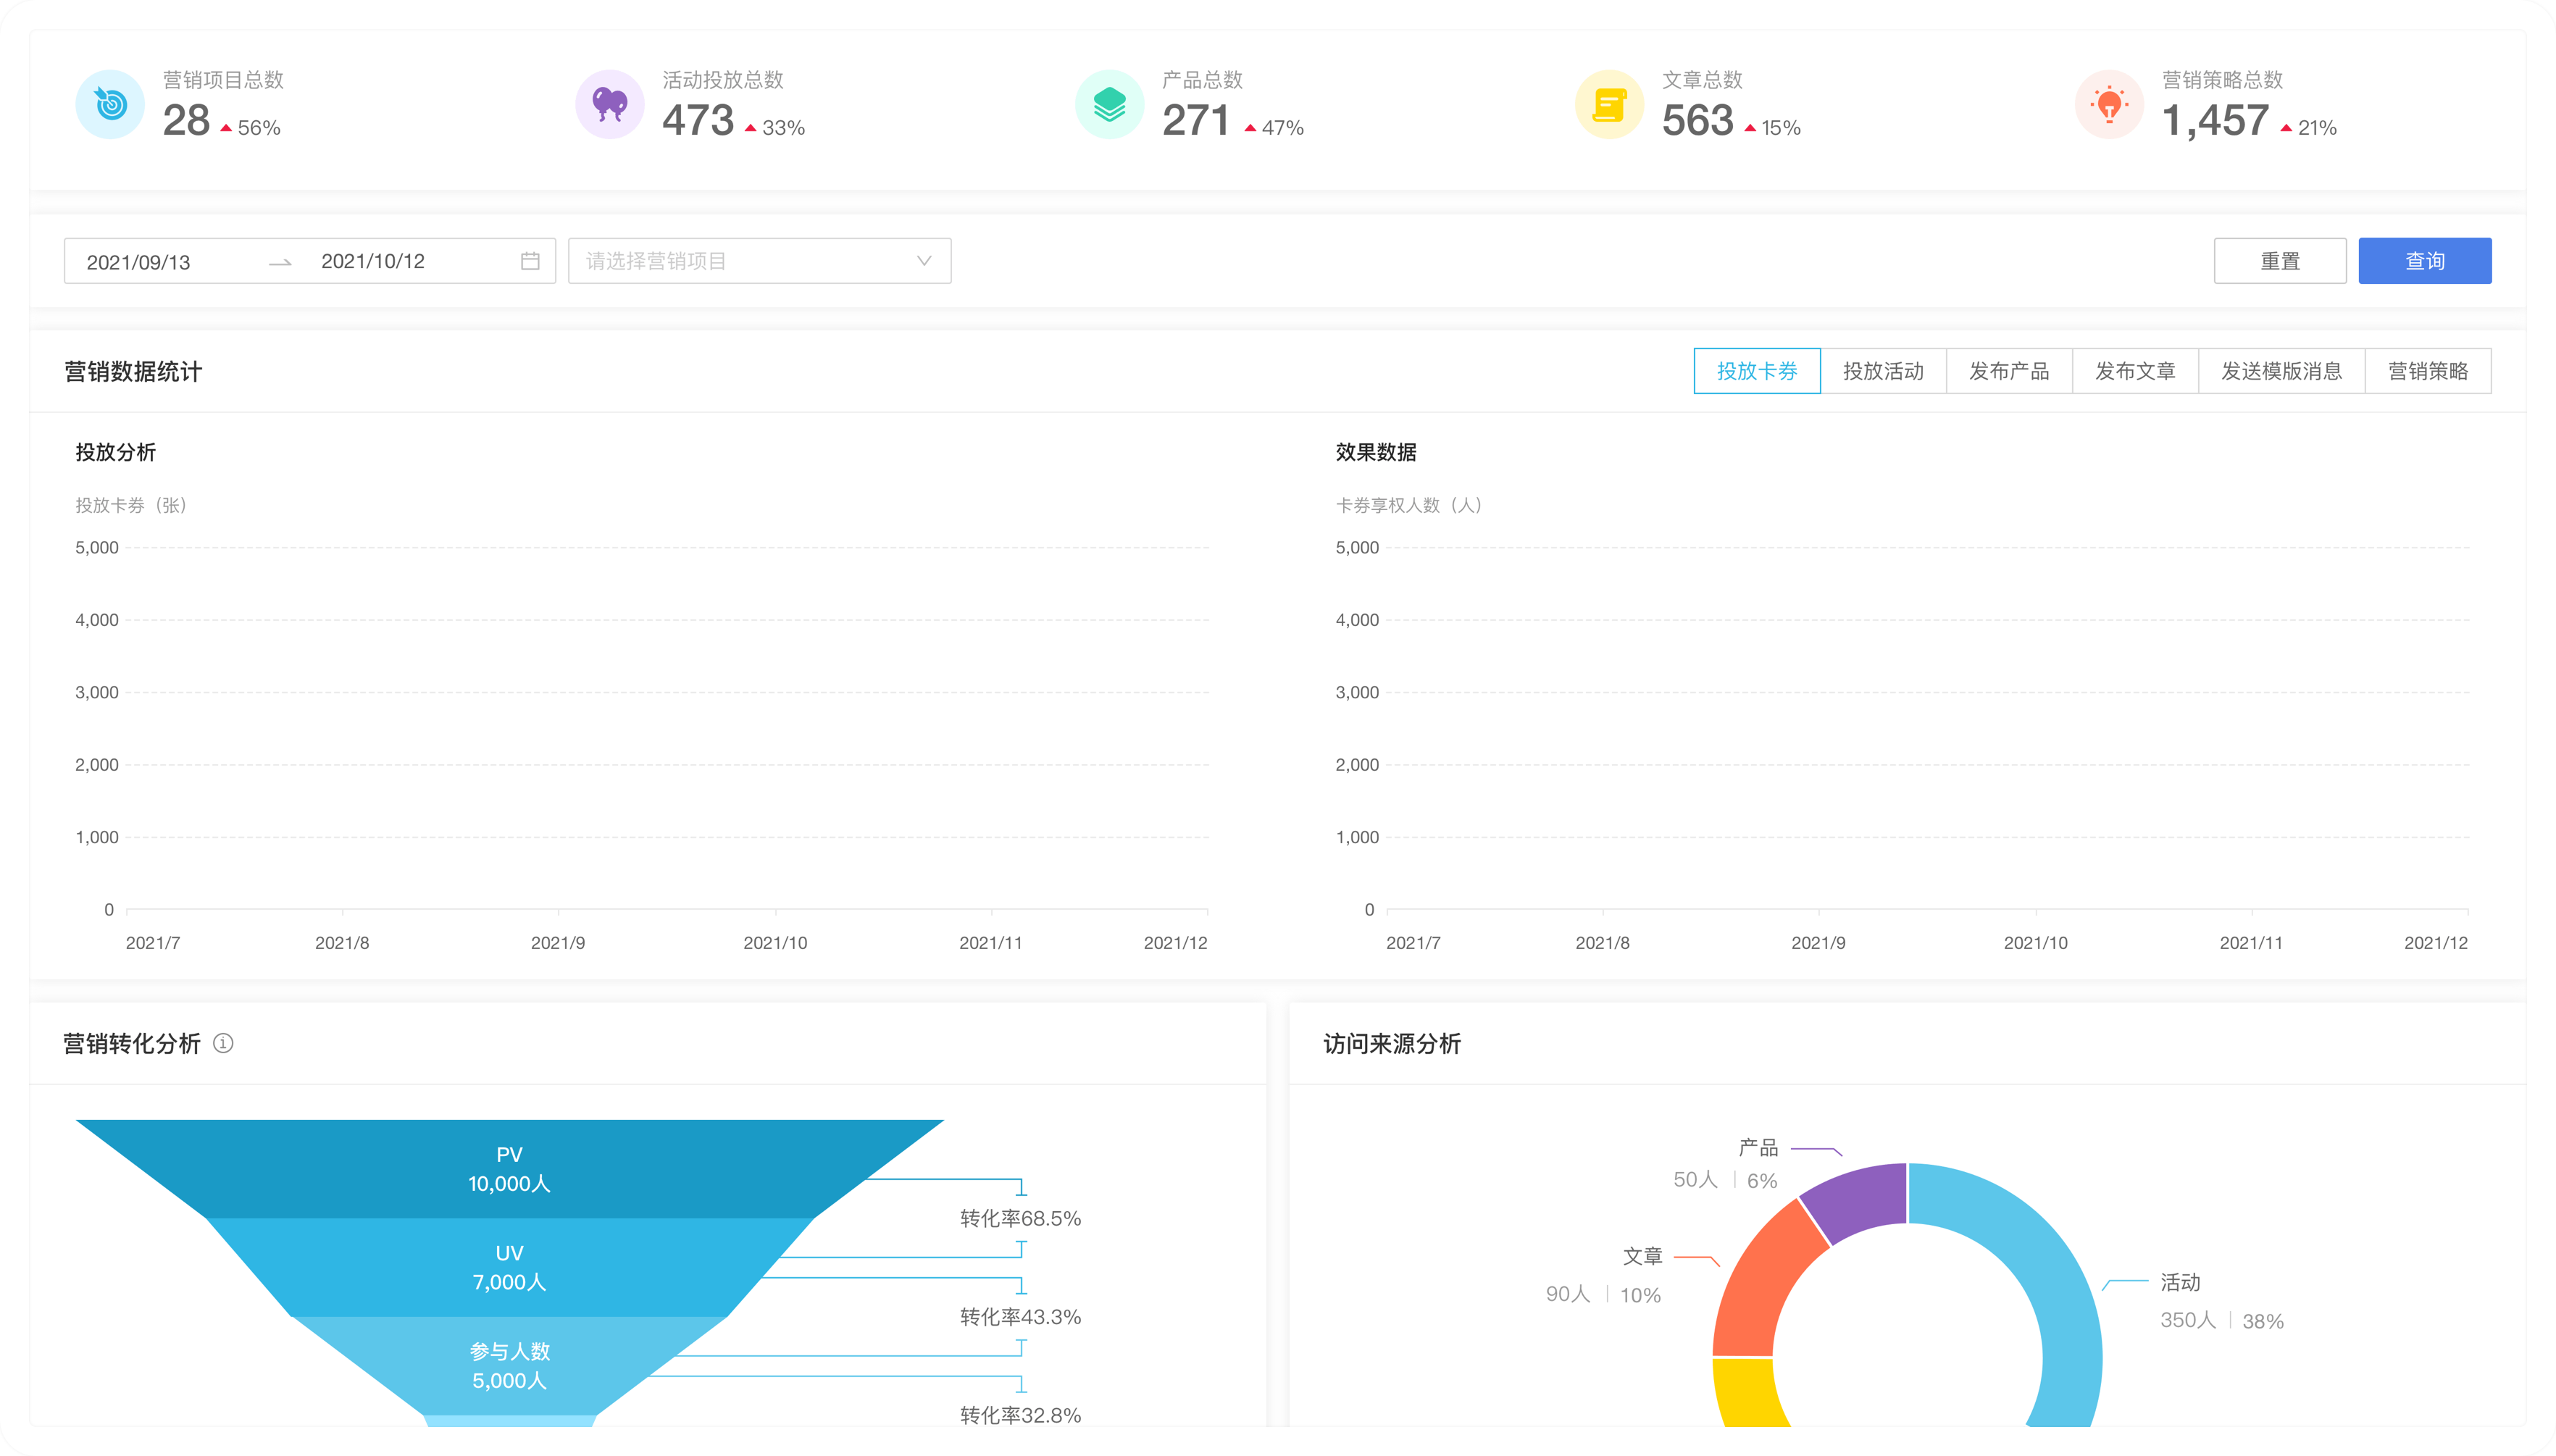Click the 重置 reset button

click(x=2280, y=261)
